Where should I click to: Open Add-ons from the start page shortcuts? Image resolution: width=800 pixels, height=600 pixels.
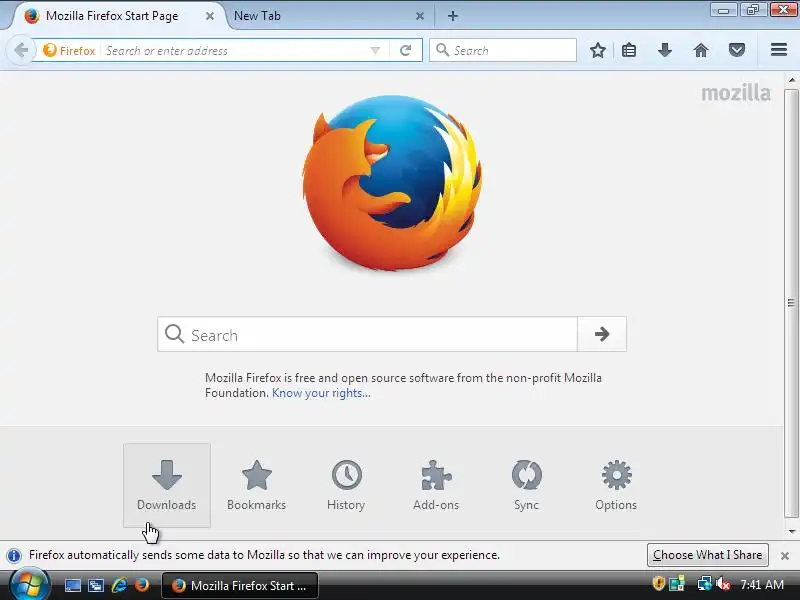coord(436,485)
